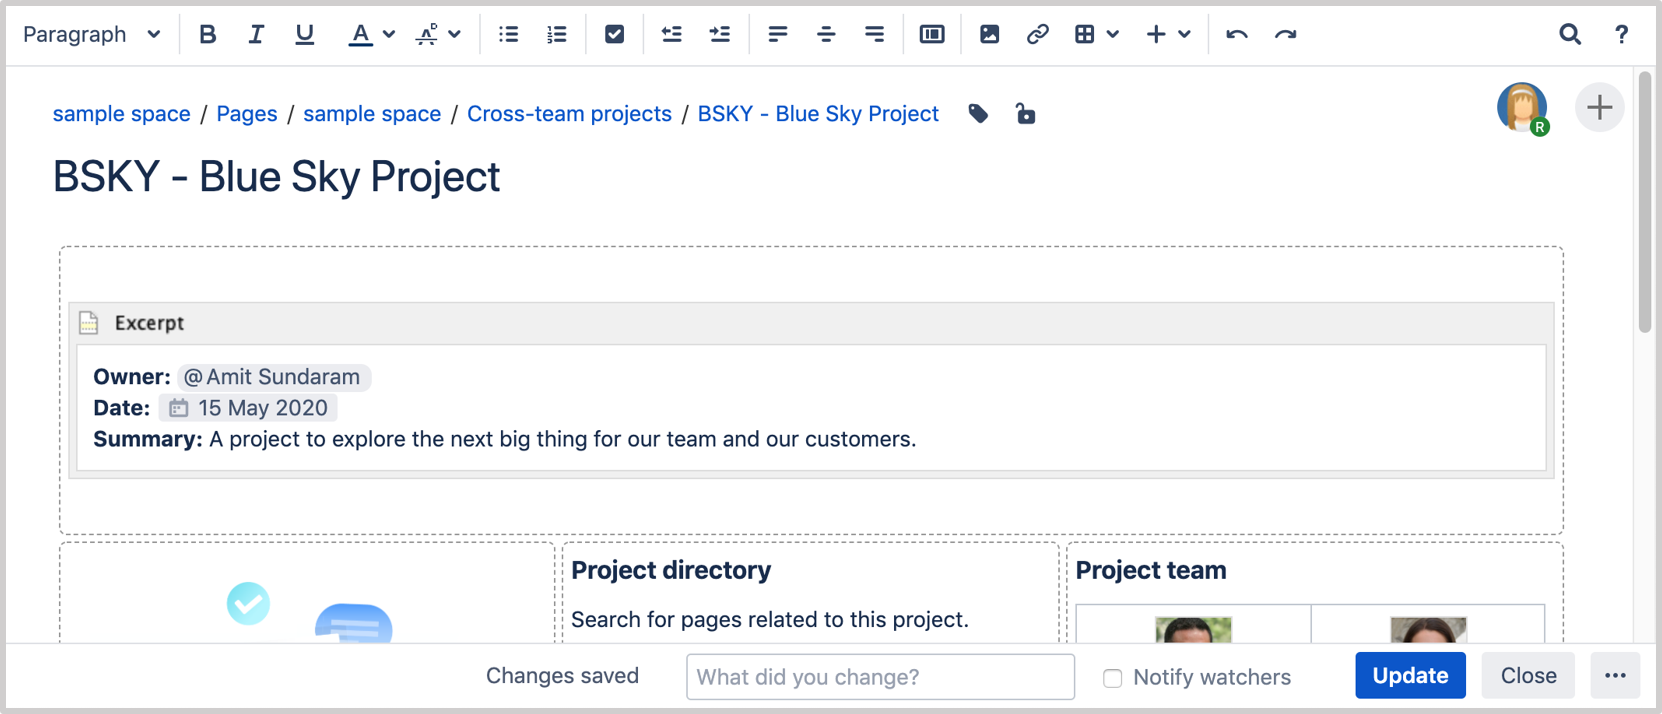Go to Cross-team projects breadcrumb
This screenshot has height=714, width=1662.
tap(569, 114)
